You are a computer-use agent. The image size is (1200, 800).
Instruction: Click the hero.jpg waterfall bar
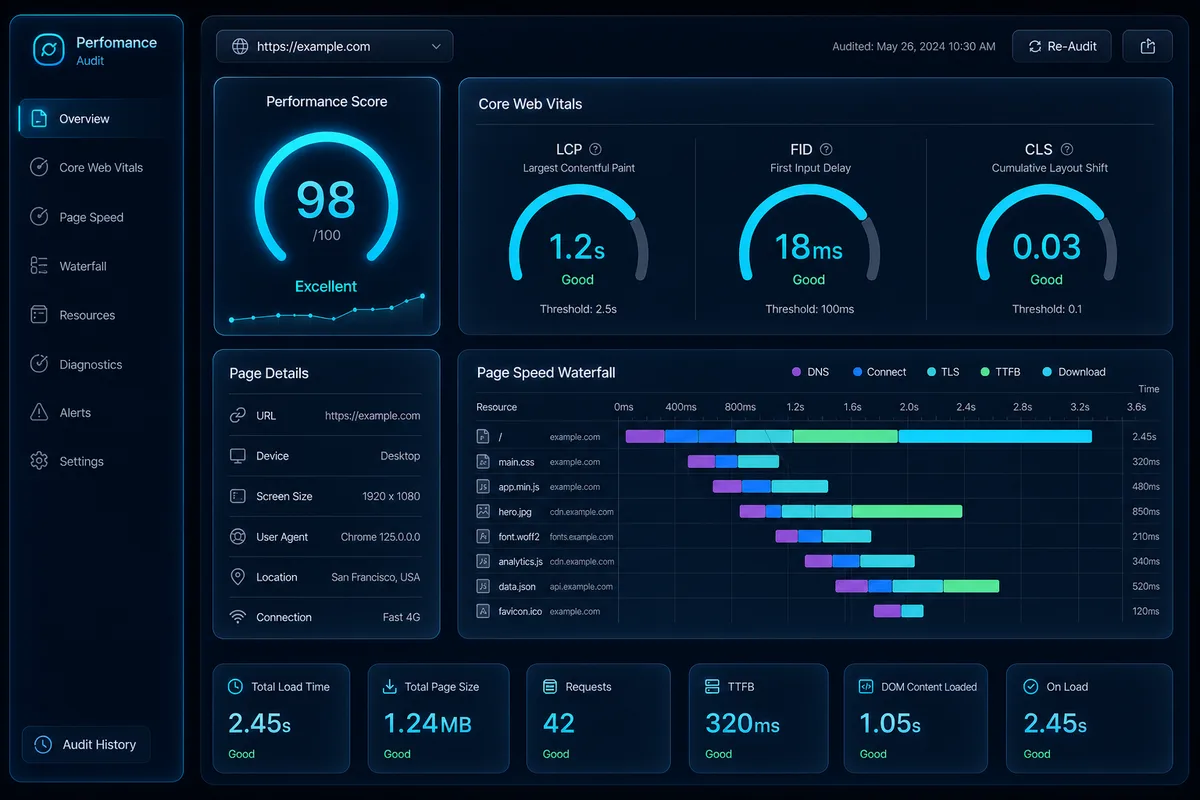point(851,511)
